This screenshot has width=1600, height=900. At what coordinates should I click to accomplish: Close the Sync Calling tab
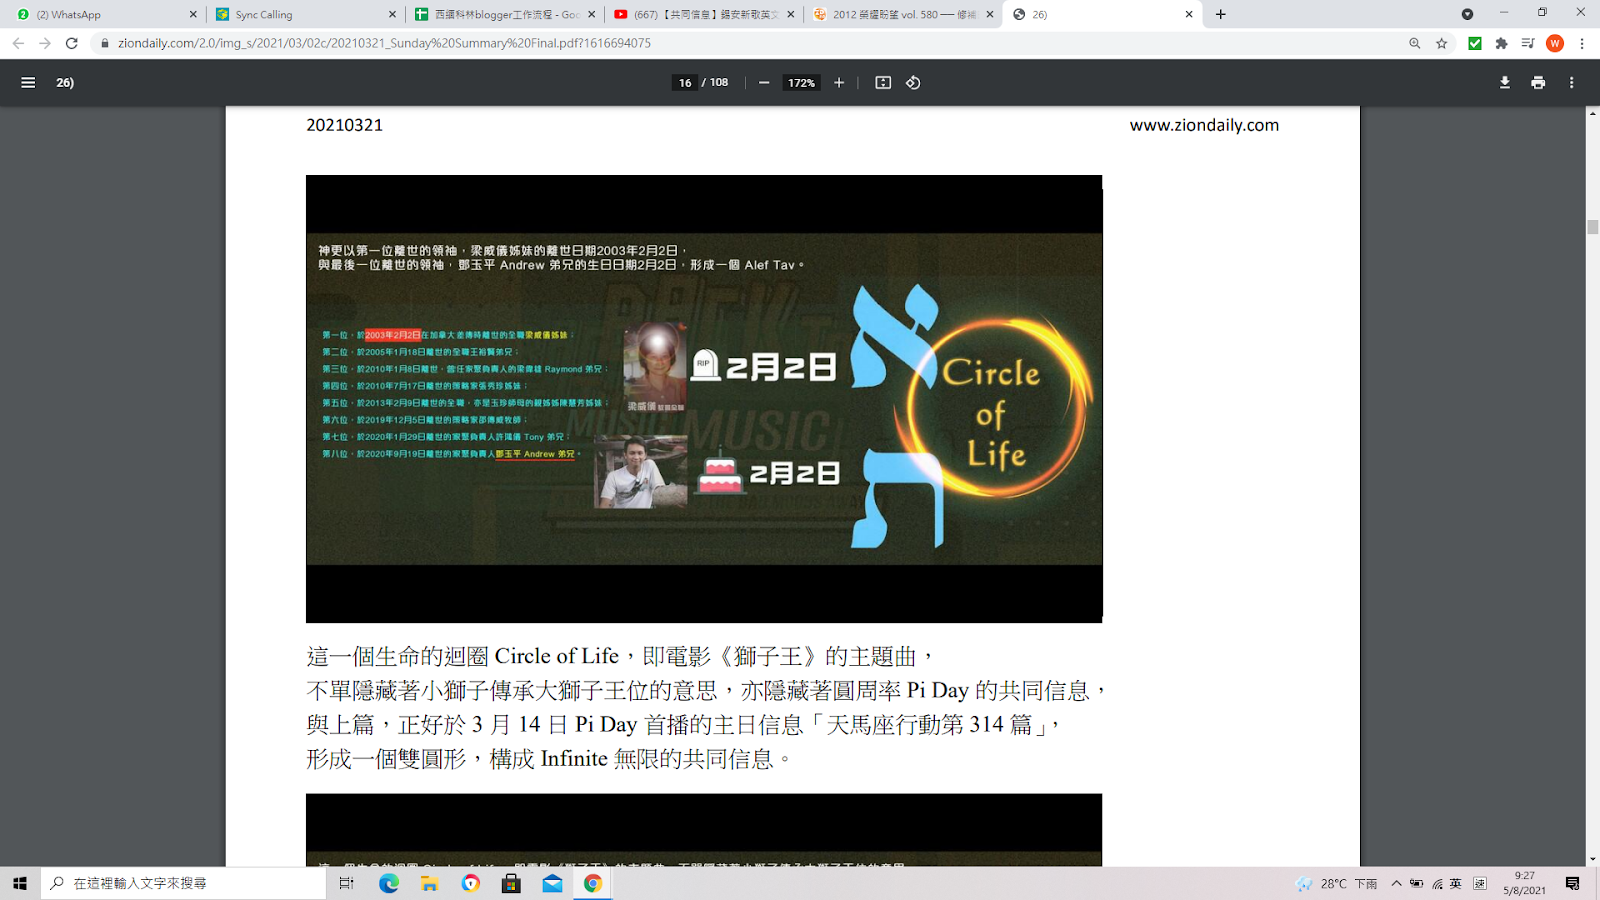pos(392,14)
